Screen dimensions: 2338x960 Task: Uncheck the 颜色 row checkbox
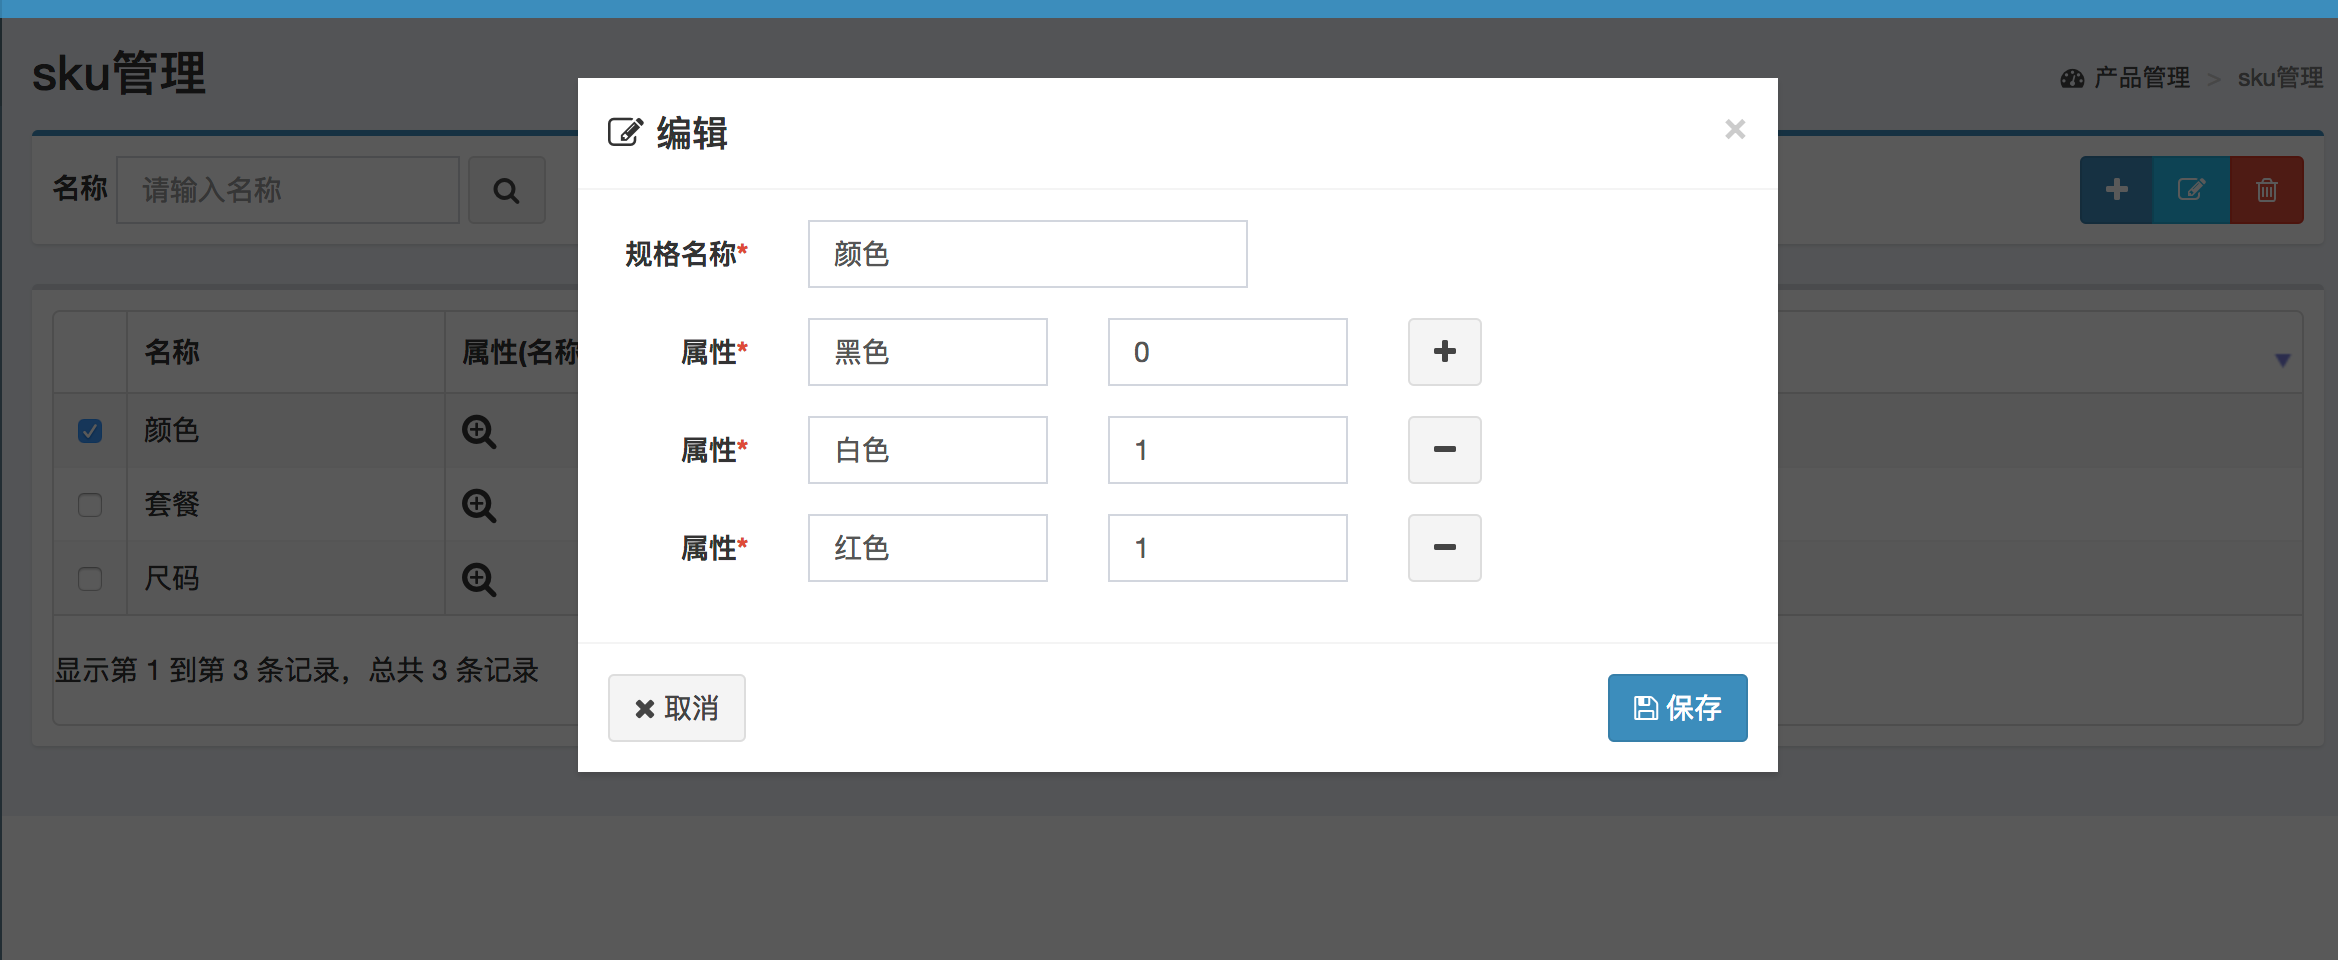click(90, 431)
